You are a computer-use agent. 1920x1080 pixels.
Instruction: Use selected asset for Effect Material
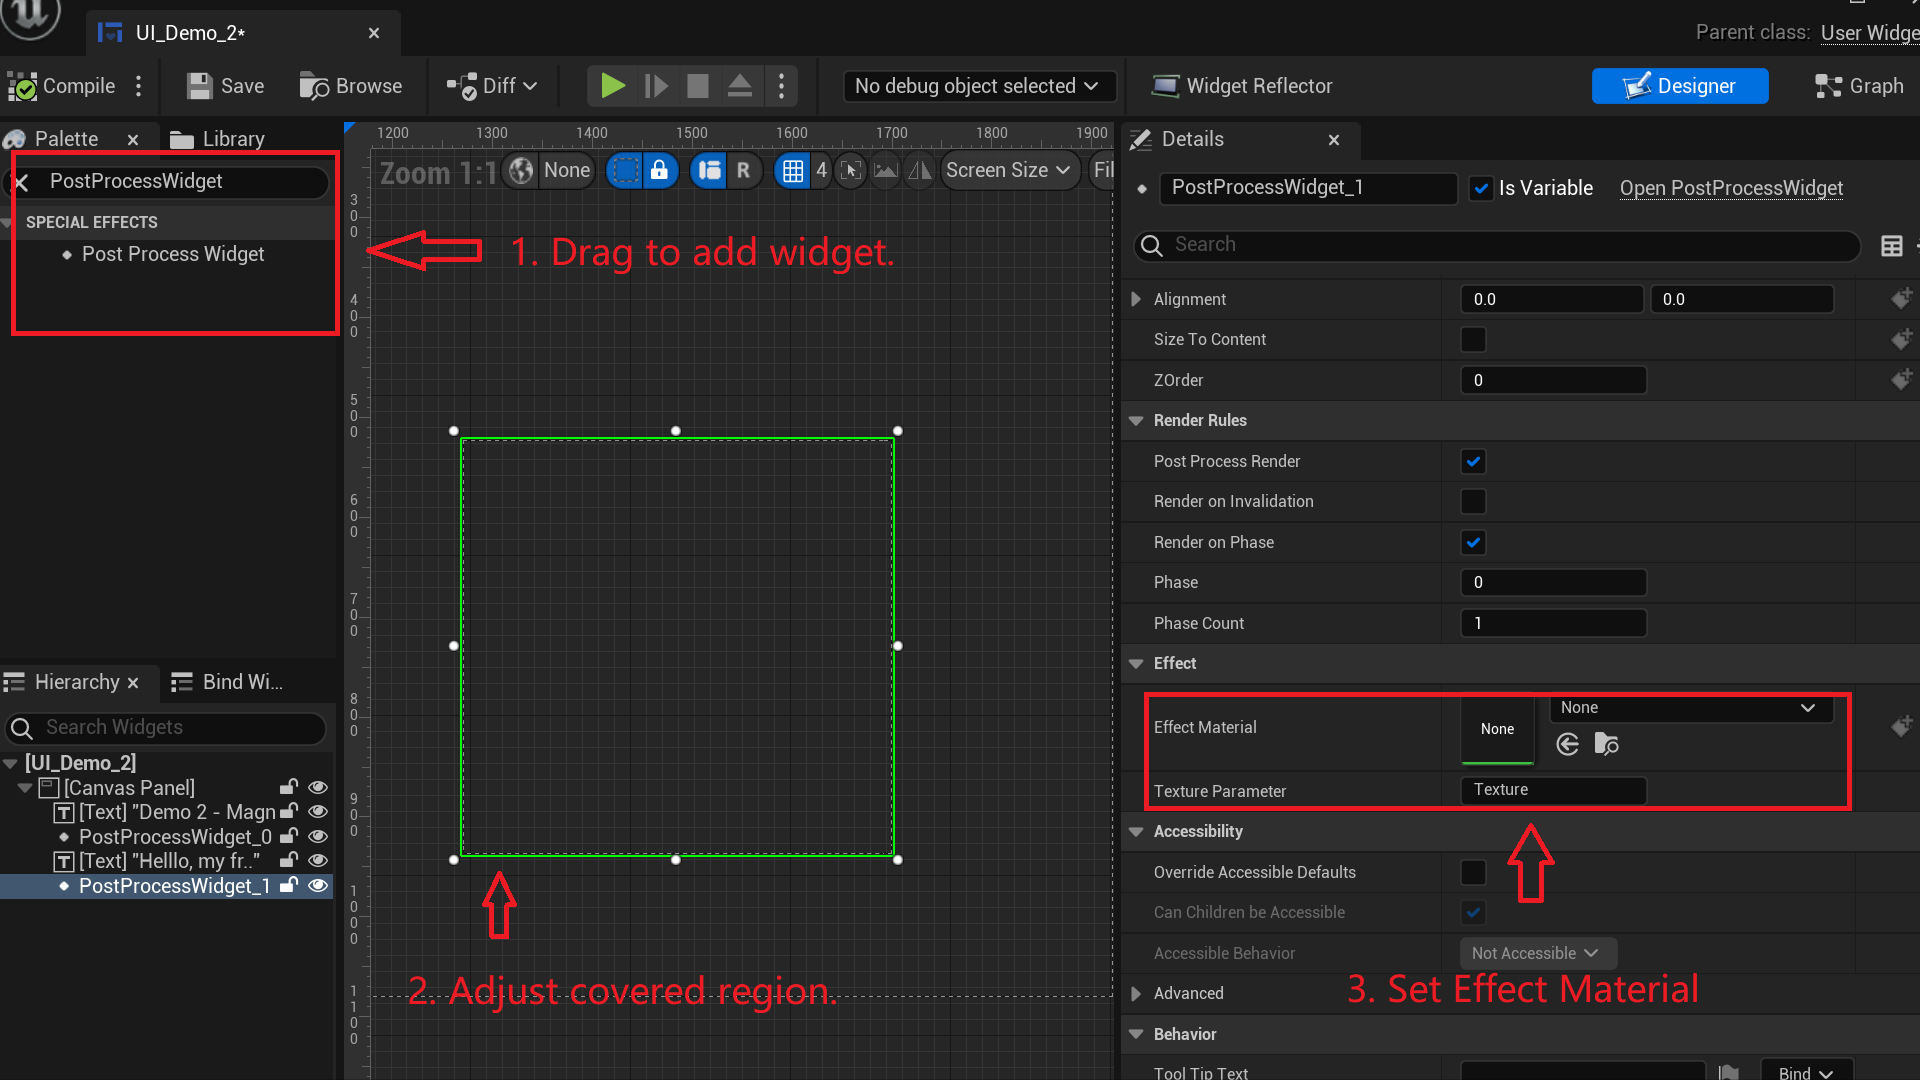coord(1567,744)
